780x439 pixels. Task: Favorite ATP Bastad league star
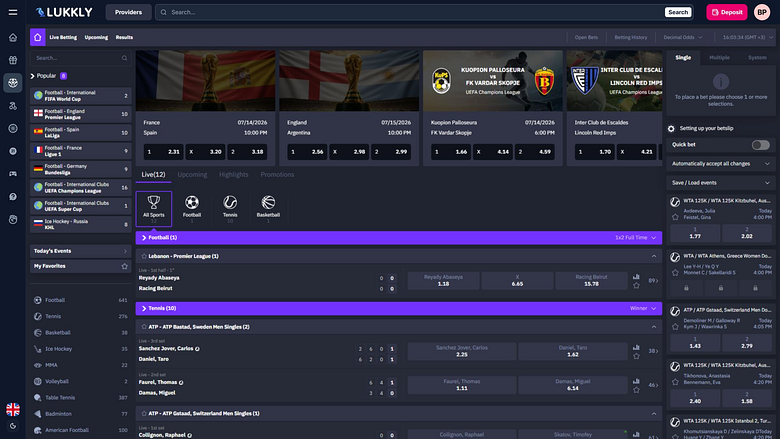click(144, 327)
